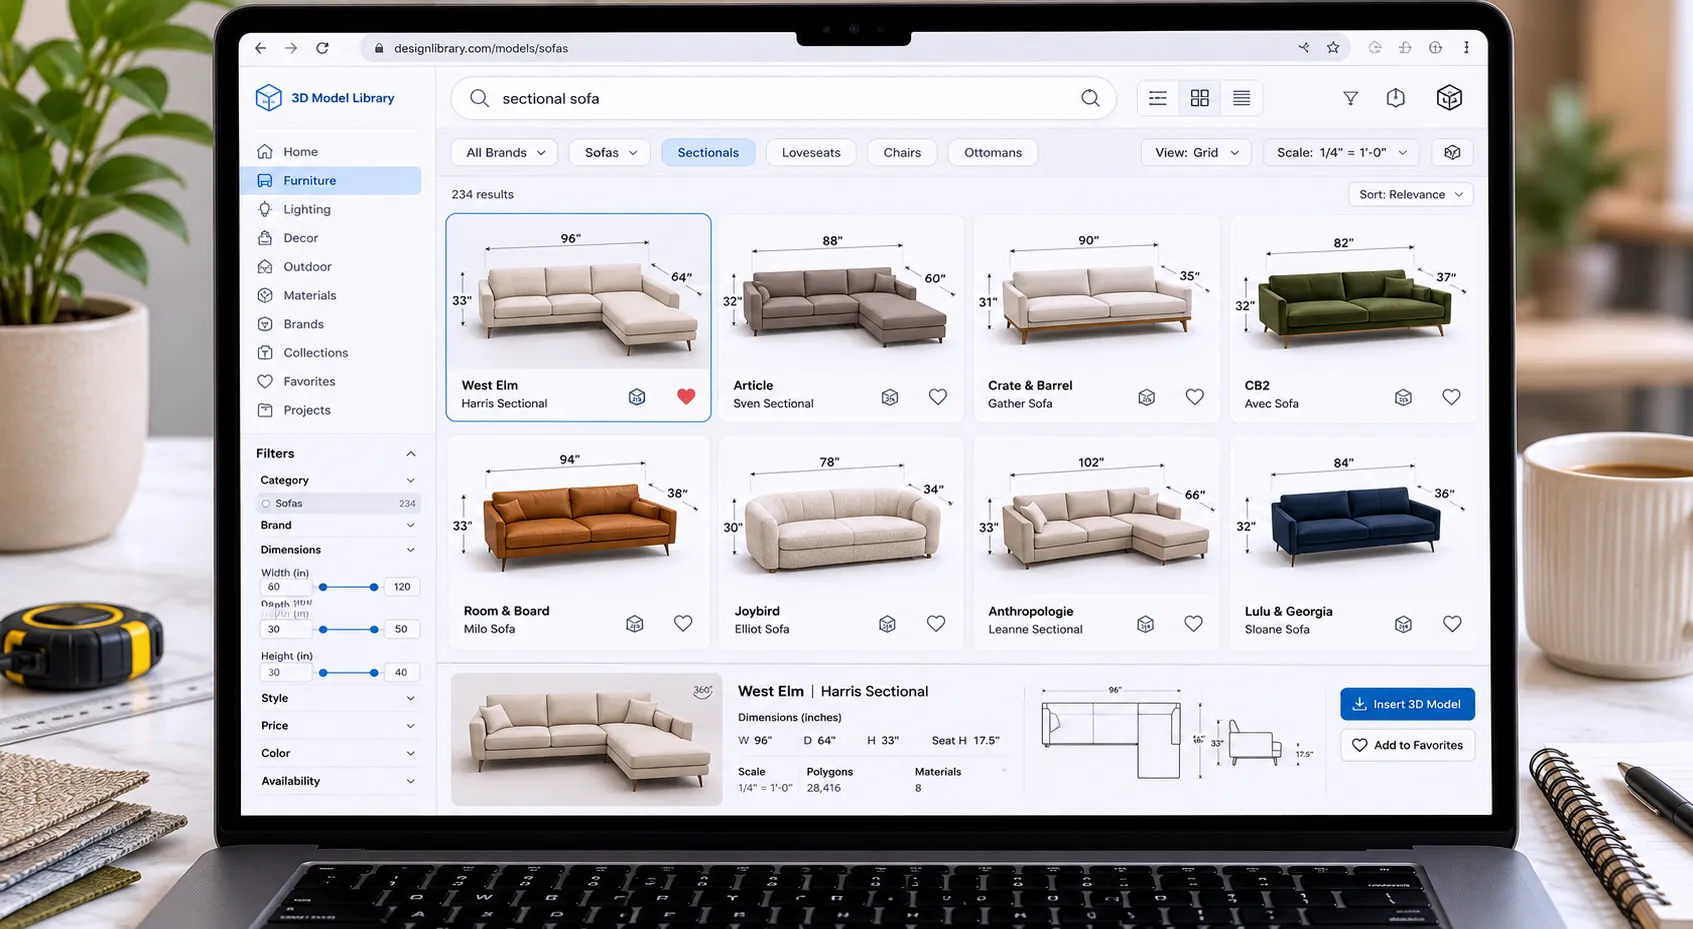1693x929 pixels.
Task: Unfavorite the West Elm Harris Sectional
Action: [x=686, y=396]
